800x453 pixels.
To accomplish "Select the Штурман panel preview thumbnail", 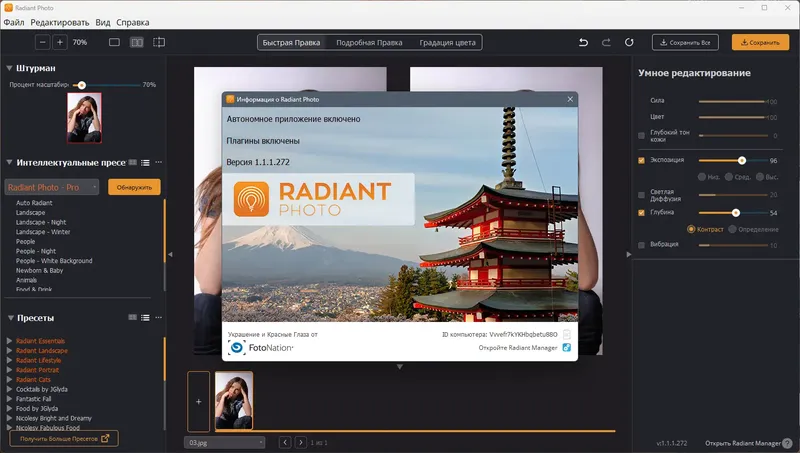I will point(84,118).
